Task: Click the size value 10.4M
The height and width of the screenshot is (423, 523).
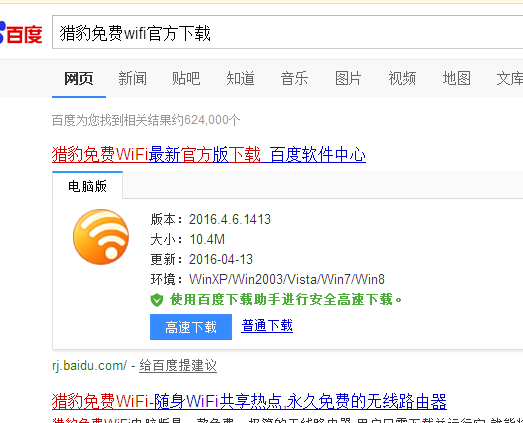Action: click(x=207, y=240)
